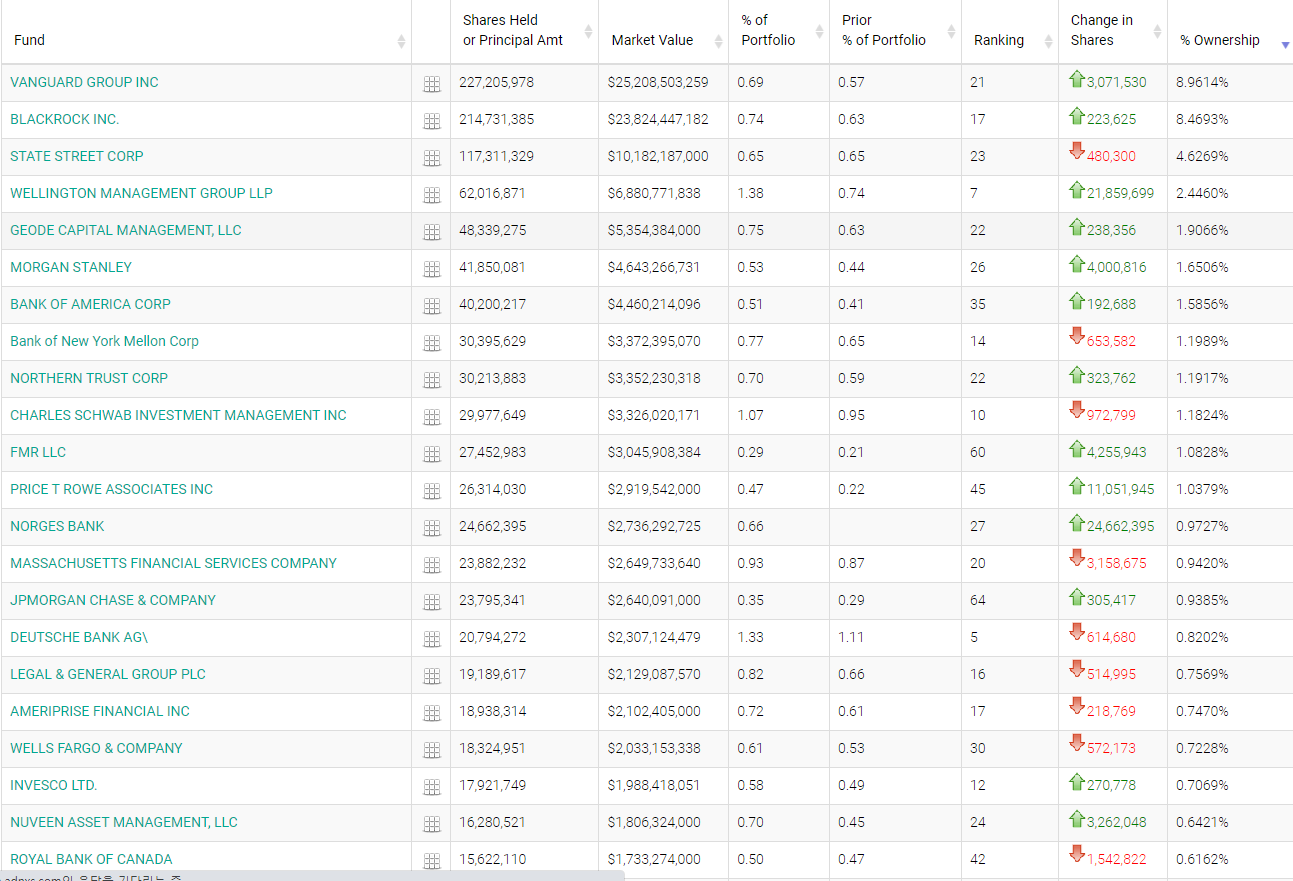Sort by Shares Held or Principal Amt

click(524, 31)
